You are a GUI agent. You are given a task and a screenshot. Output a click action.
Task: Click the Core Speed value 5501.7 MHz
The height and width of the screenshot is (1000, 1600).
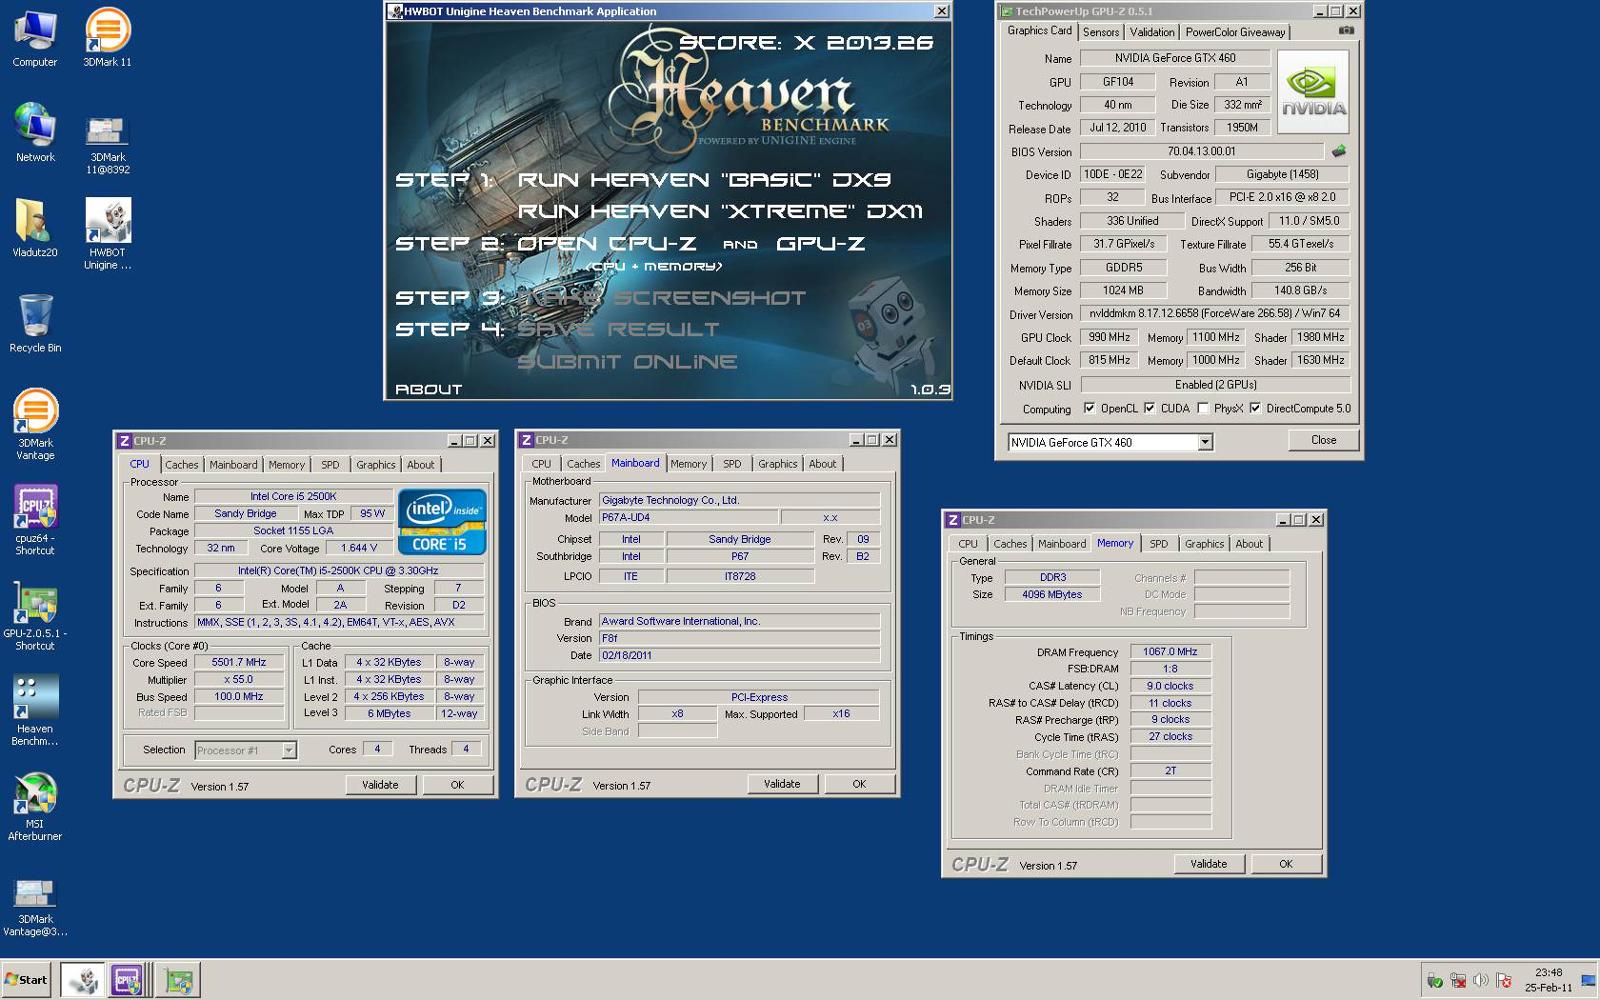pos(239,662)
